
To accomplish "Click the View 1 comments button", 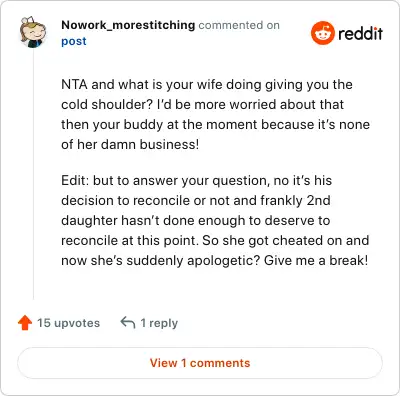I will 200,363.
